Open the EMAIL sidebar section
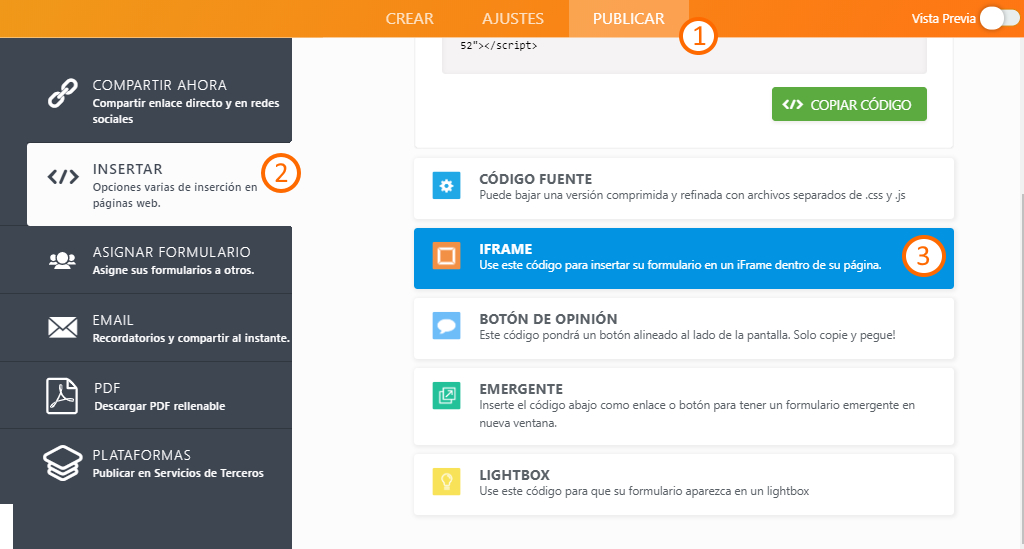This screenshot has width=1024, height=549. pos(146,328)
